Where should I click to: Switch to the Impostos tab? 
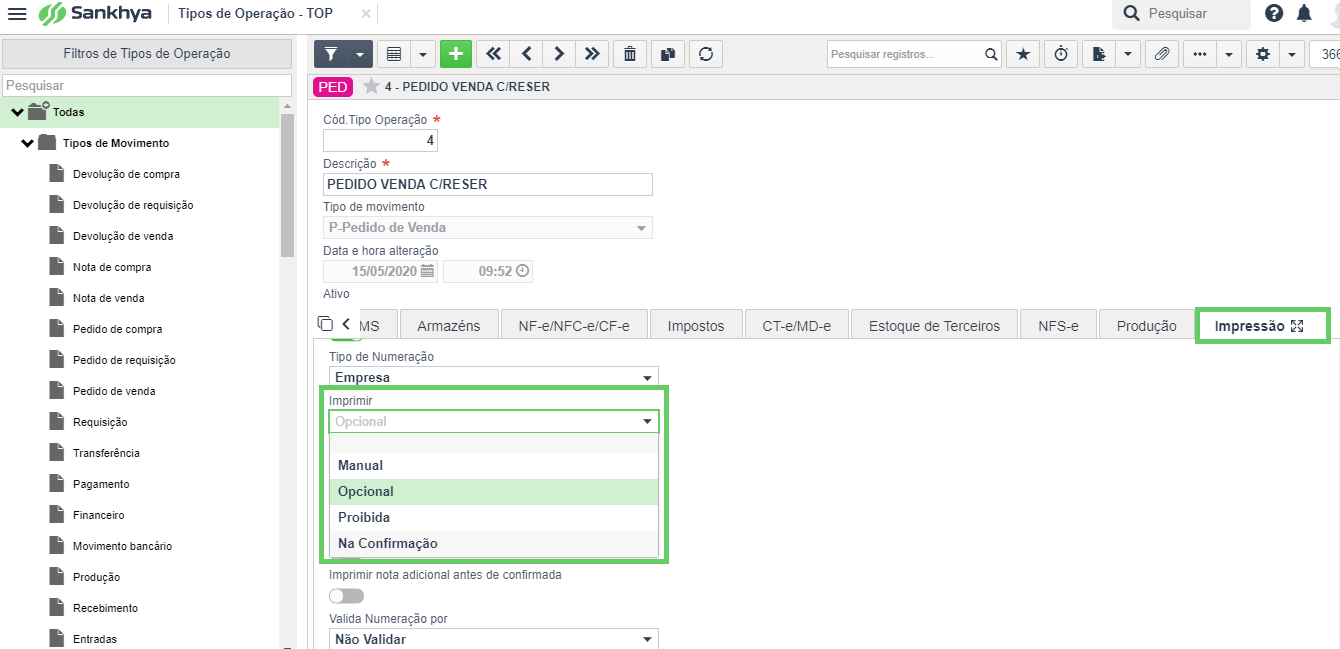click(696, 326)
